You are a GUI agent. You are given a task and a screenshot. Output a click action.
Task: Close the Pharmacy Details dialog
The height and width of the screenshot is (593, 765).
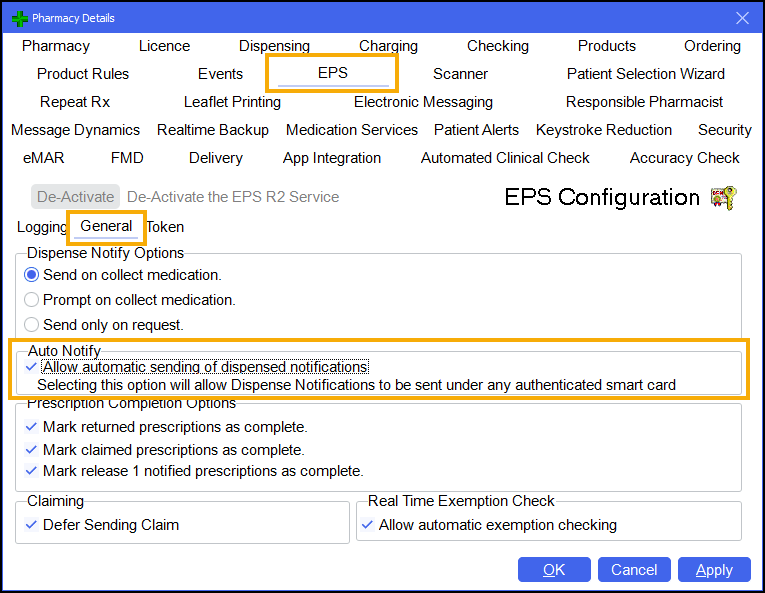point(742,18)
